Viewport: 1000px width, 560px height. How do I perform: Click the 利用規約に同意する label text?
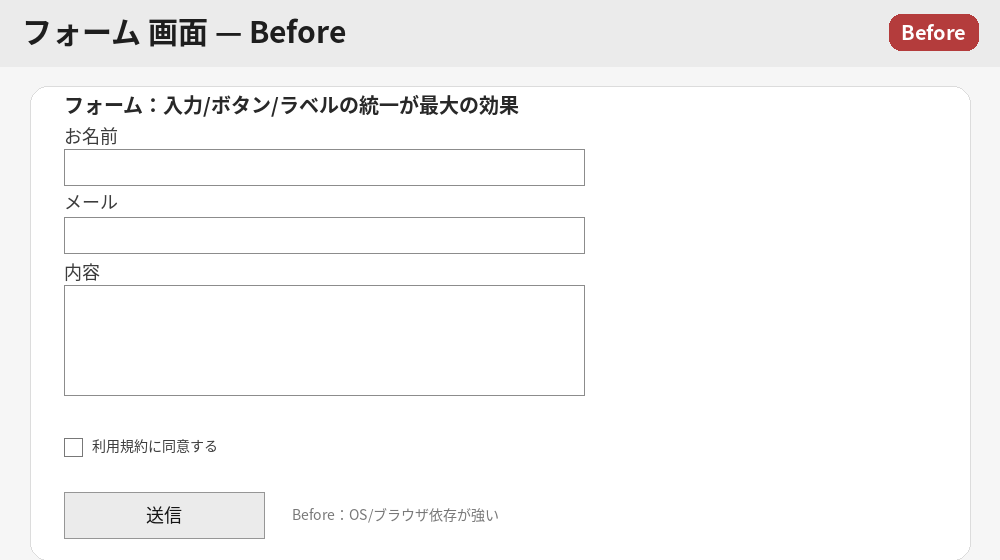pyautogui.click(x=154, y=446)
